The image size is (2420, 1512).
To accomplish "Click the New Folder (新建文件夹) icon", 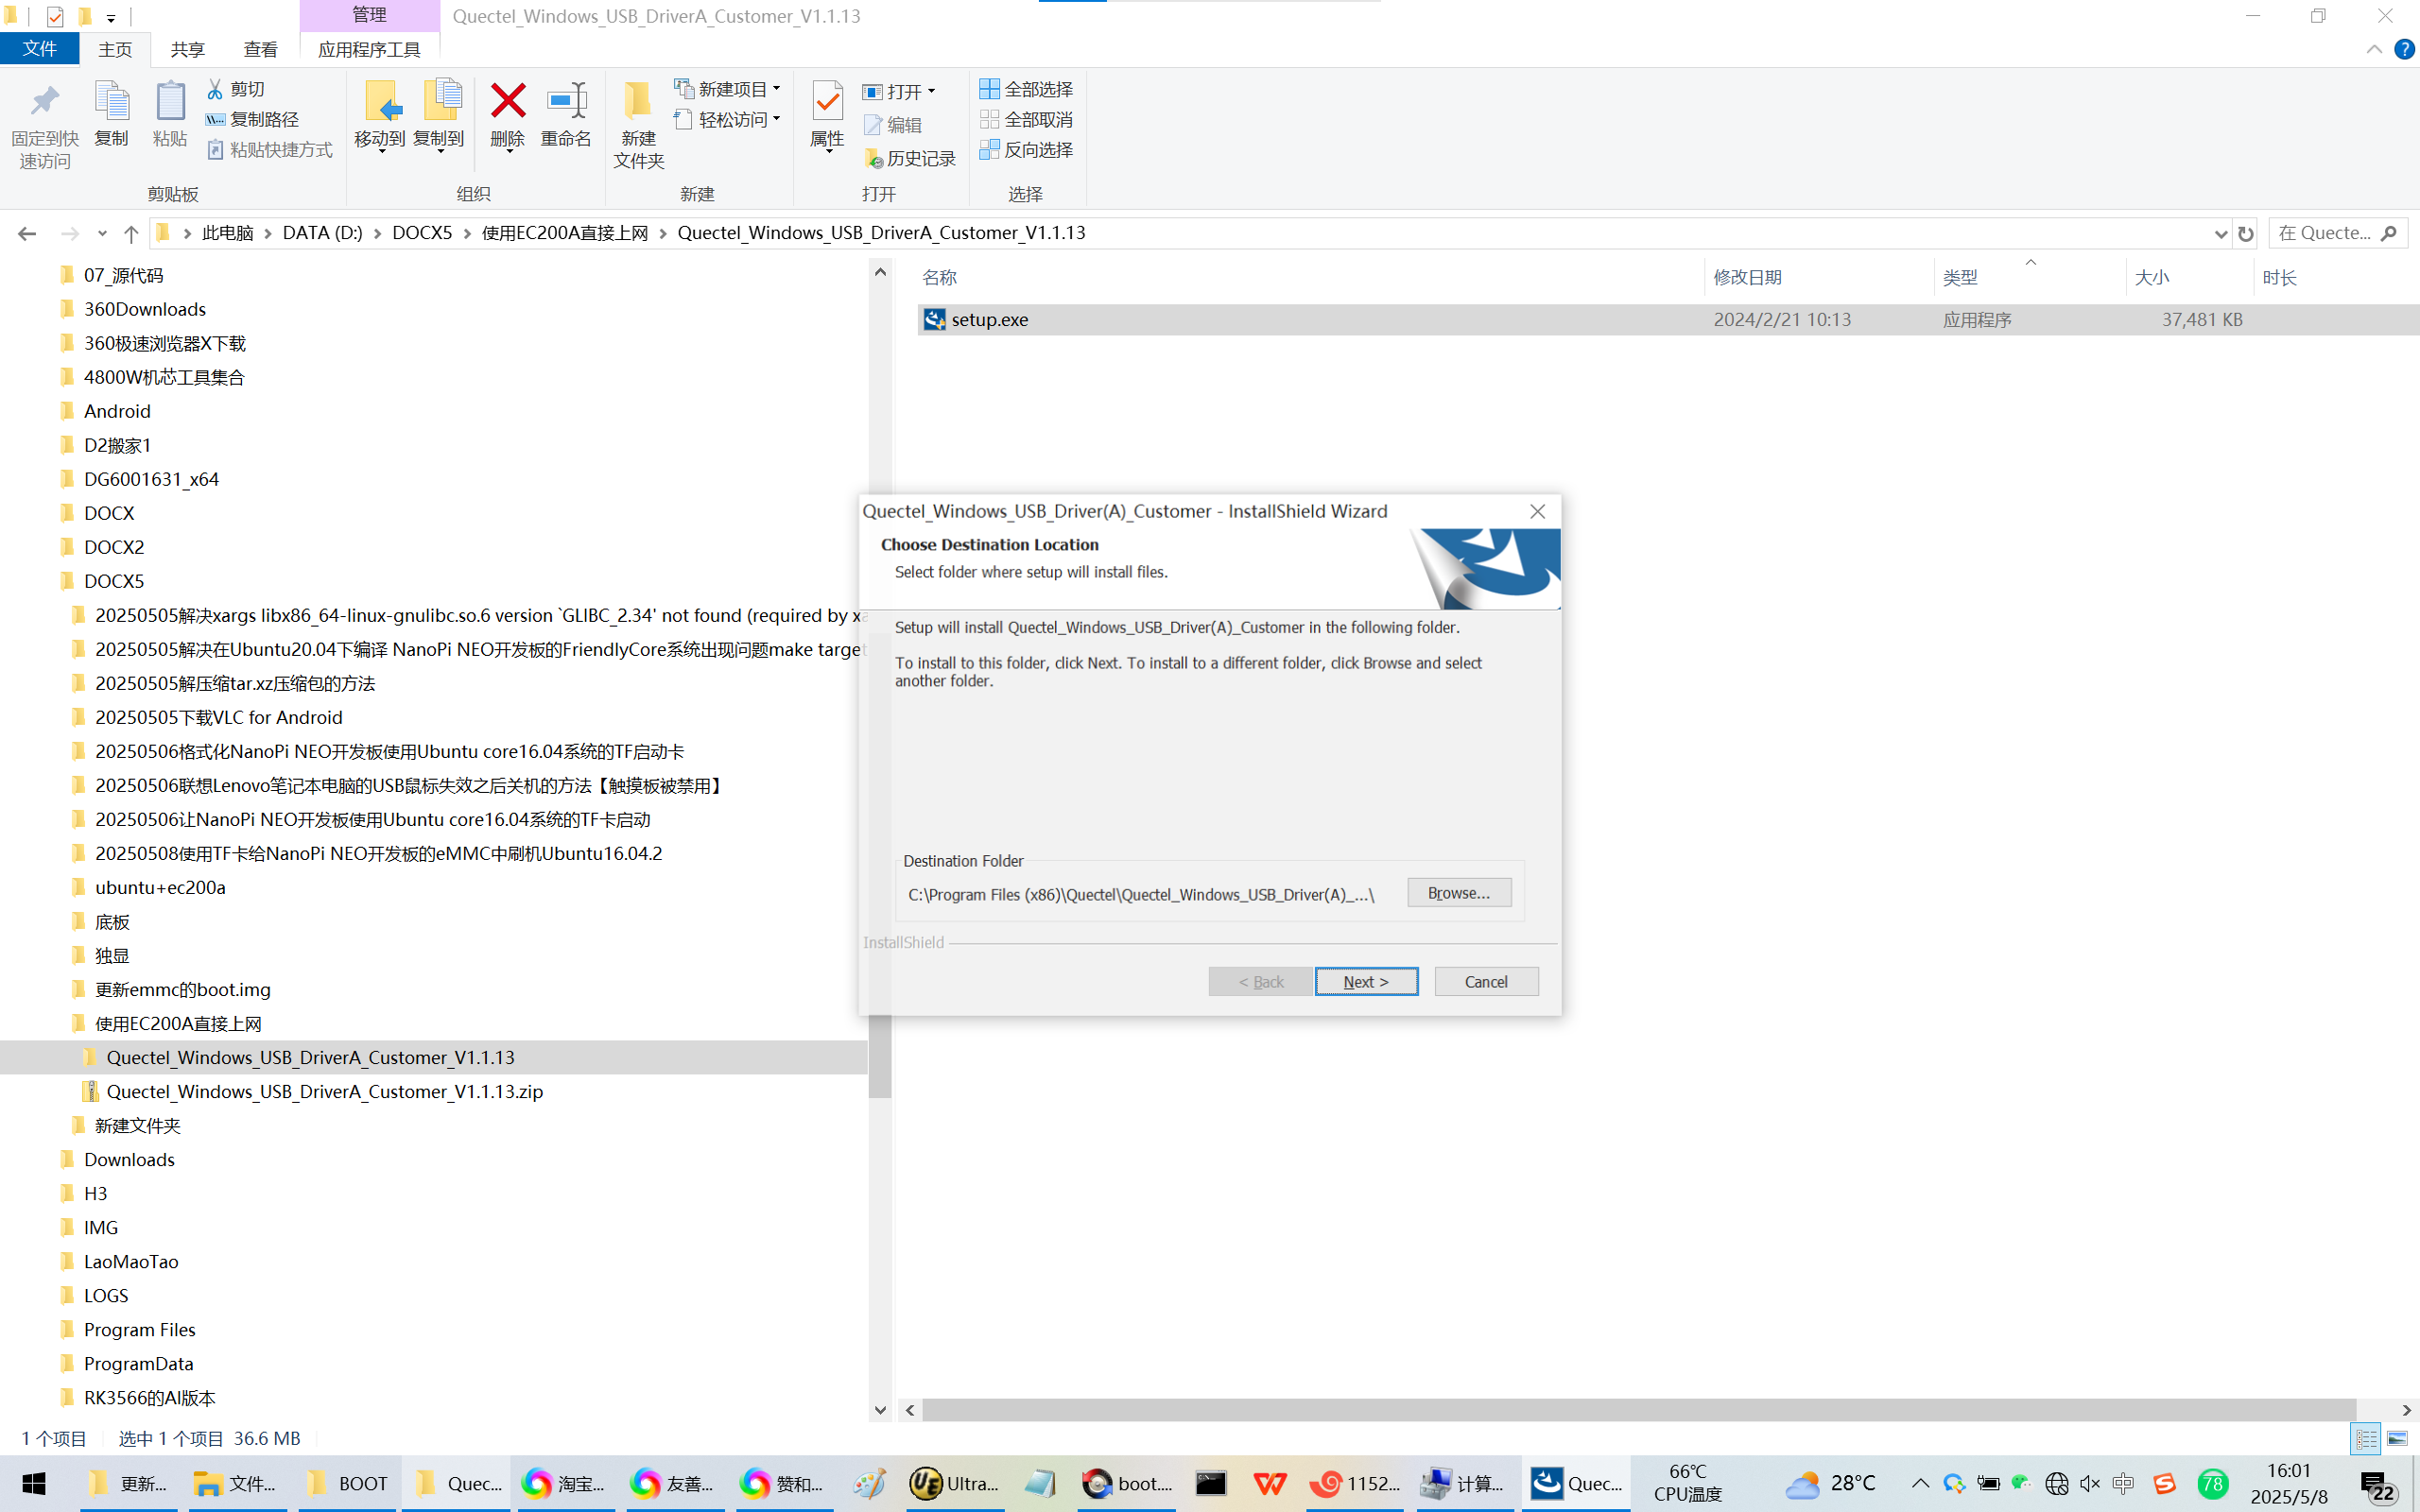I will [637, 101].
